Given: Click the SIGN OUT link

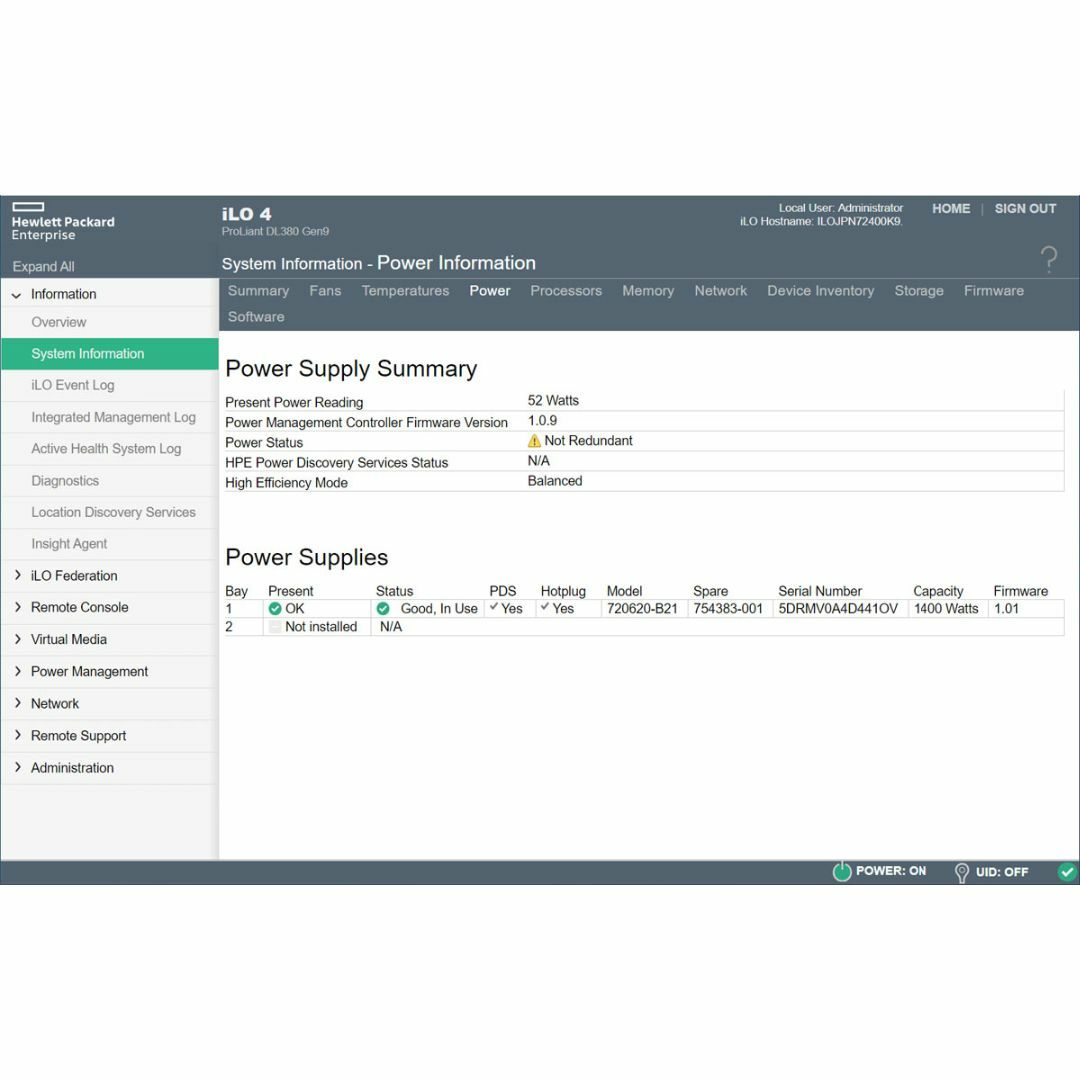Looking at the screenshot, I should (1025, 209).
